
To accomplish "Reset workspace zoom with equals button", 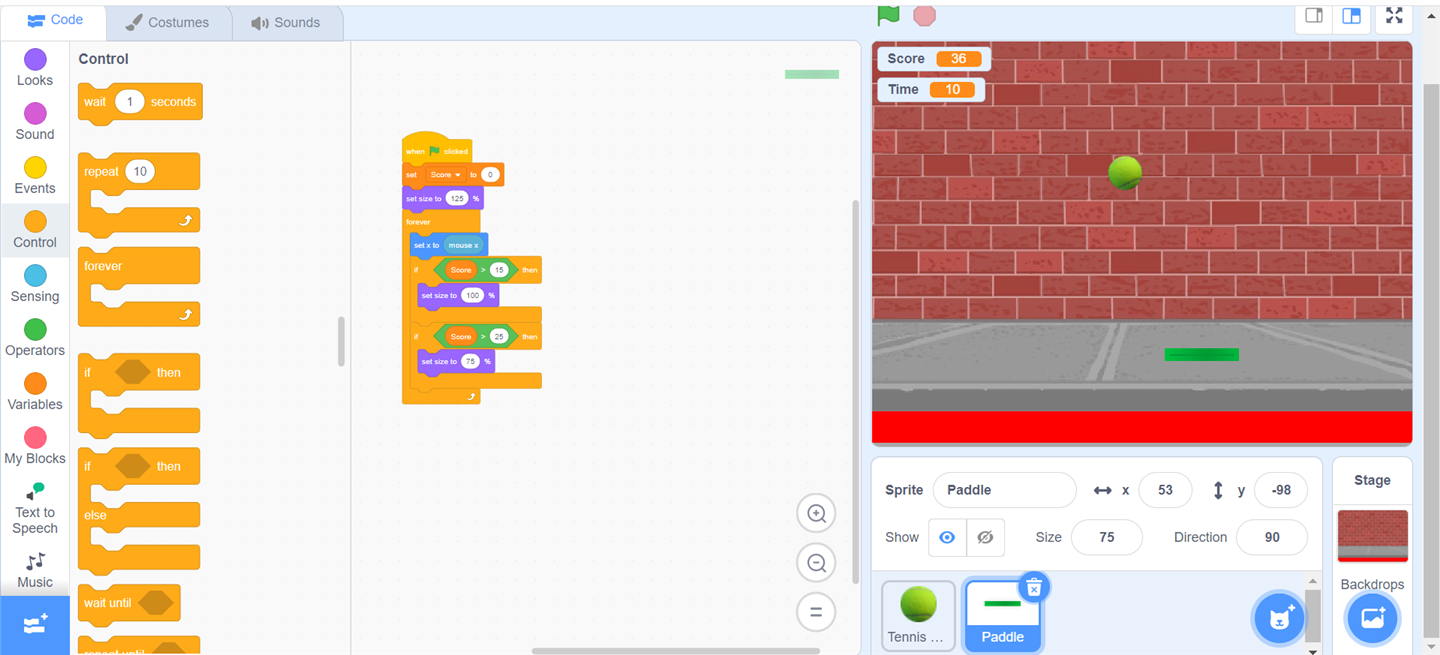I will [x=816, y=612].
